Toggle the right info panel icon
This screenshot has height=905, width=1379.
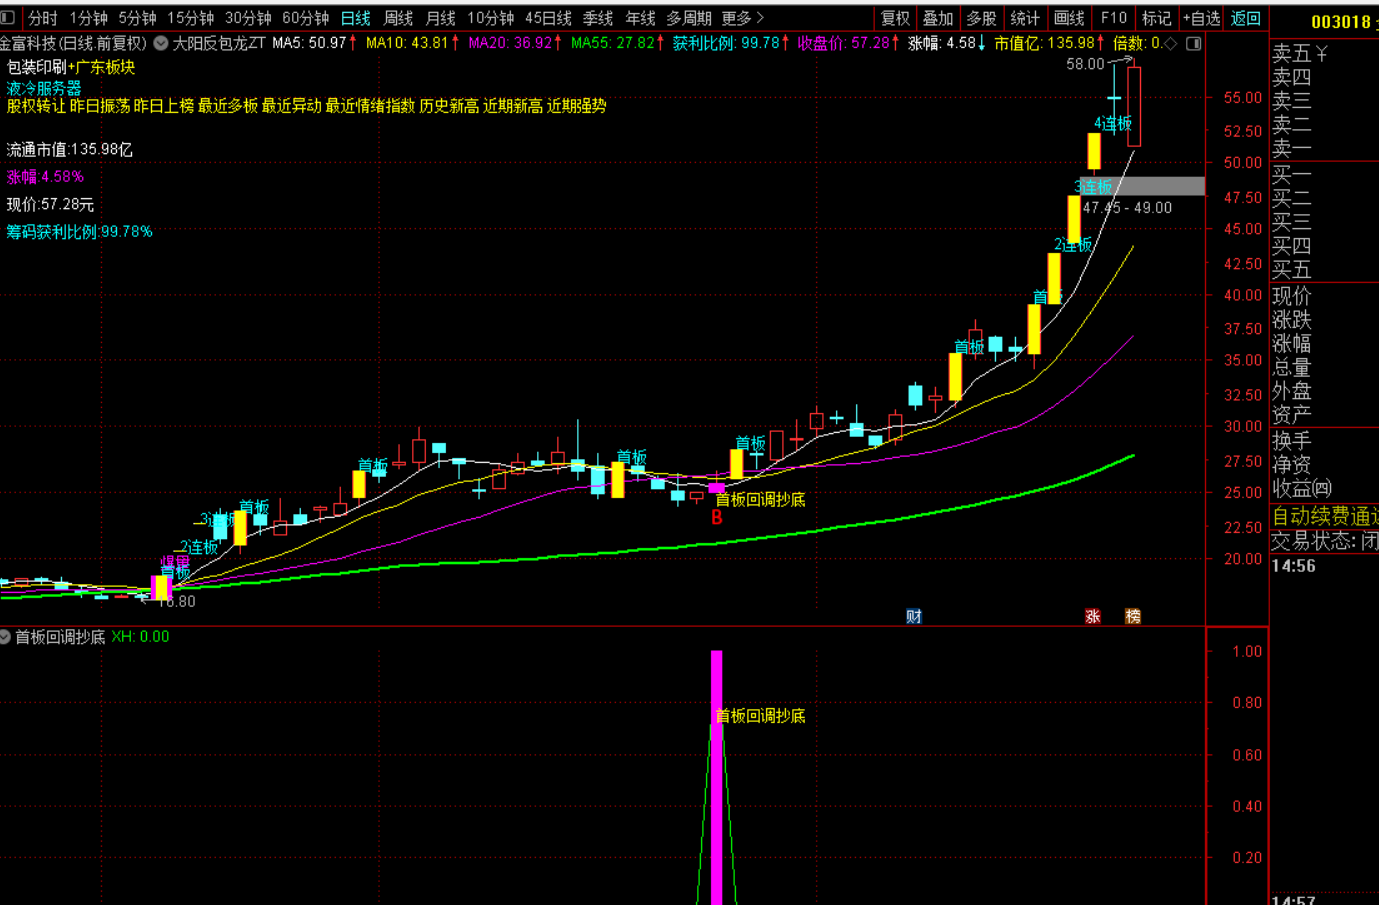1193,44
